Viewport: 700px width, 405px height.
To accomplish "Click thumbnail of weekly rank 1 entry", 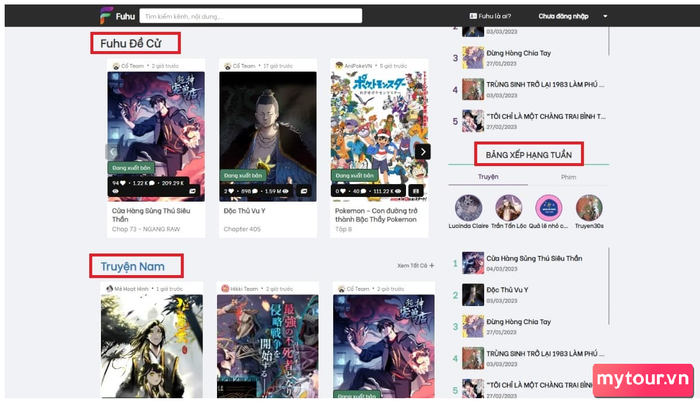I will point(473,263).
